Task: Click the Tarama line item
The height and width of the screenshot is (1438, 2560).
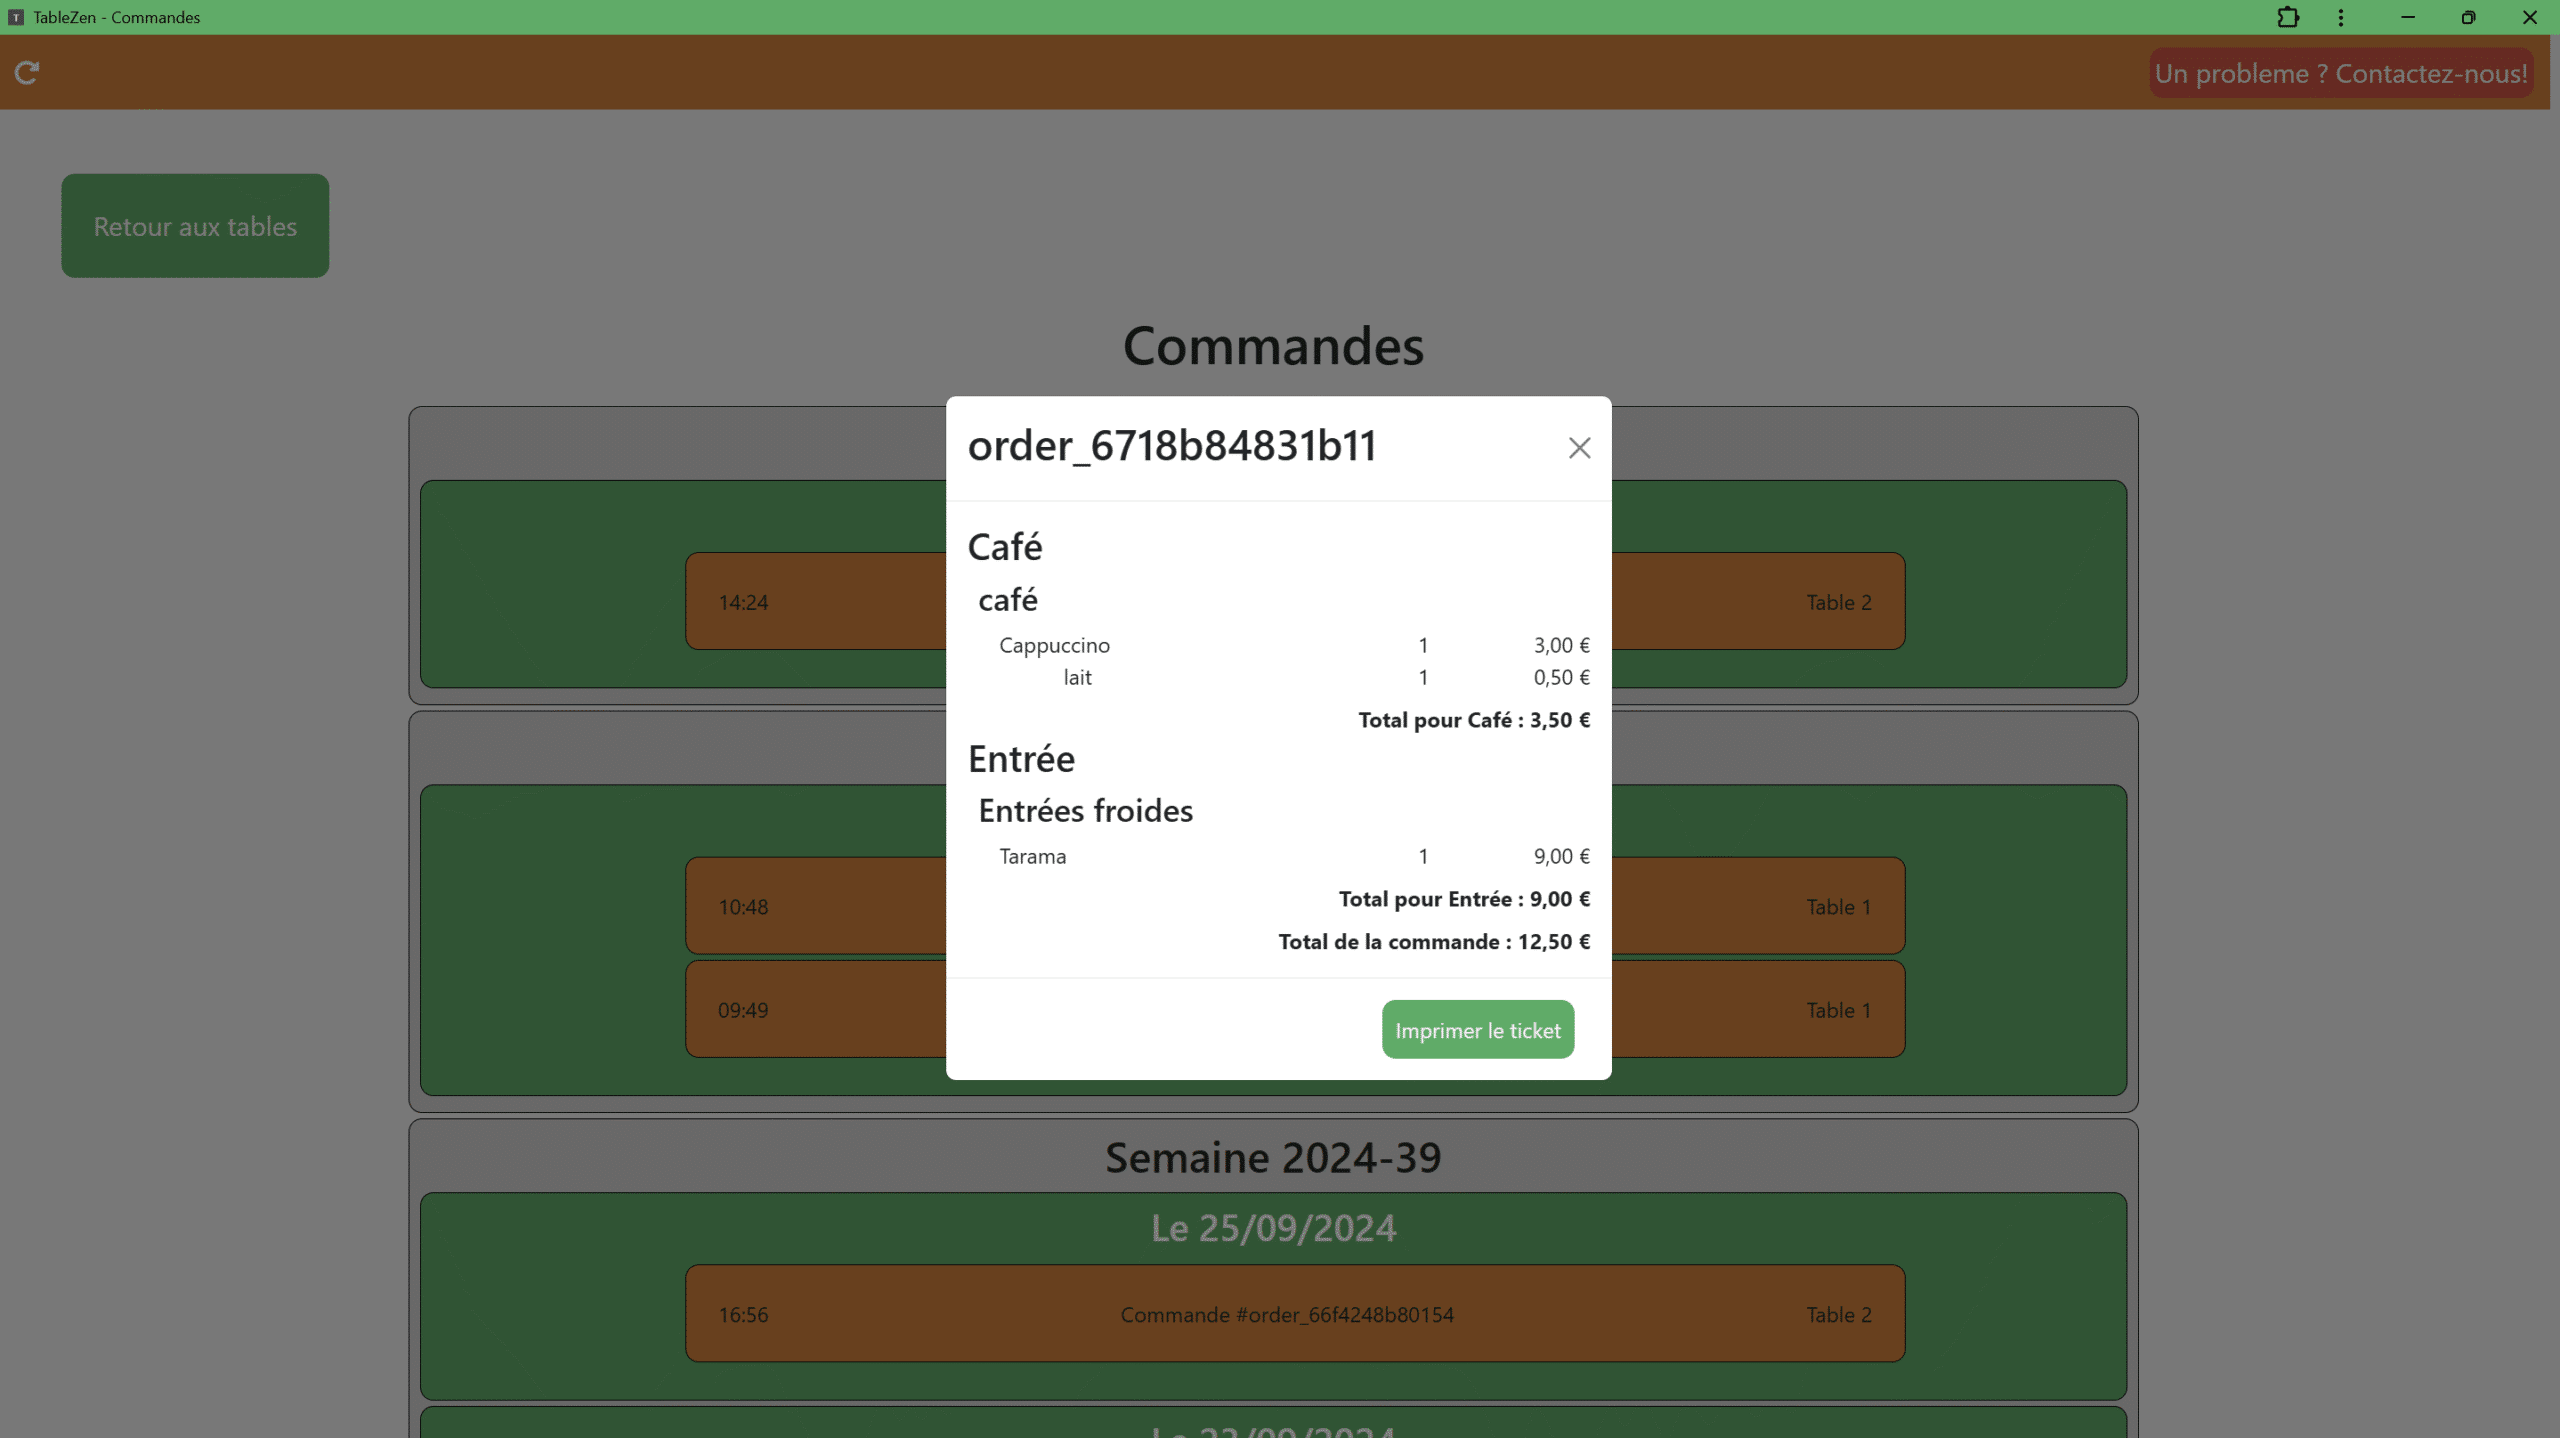Action: pyautogui.click(x=1032, y=856)
